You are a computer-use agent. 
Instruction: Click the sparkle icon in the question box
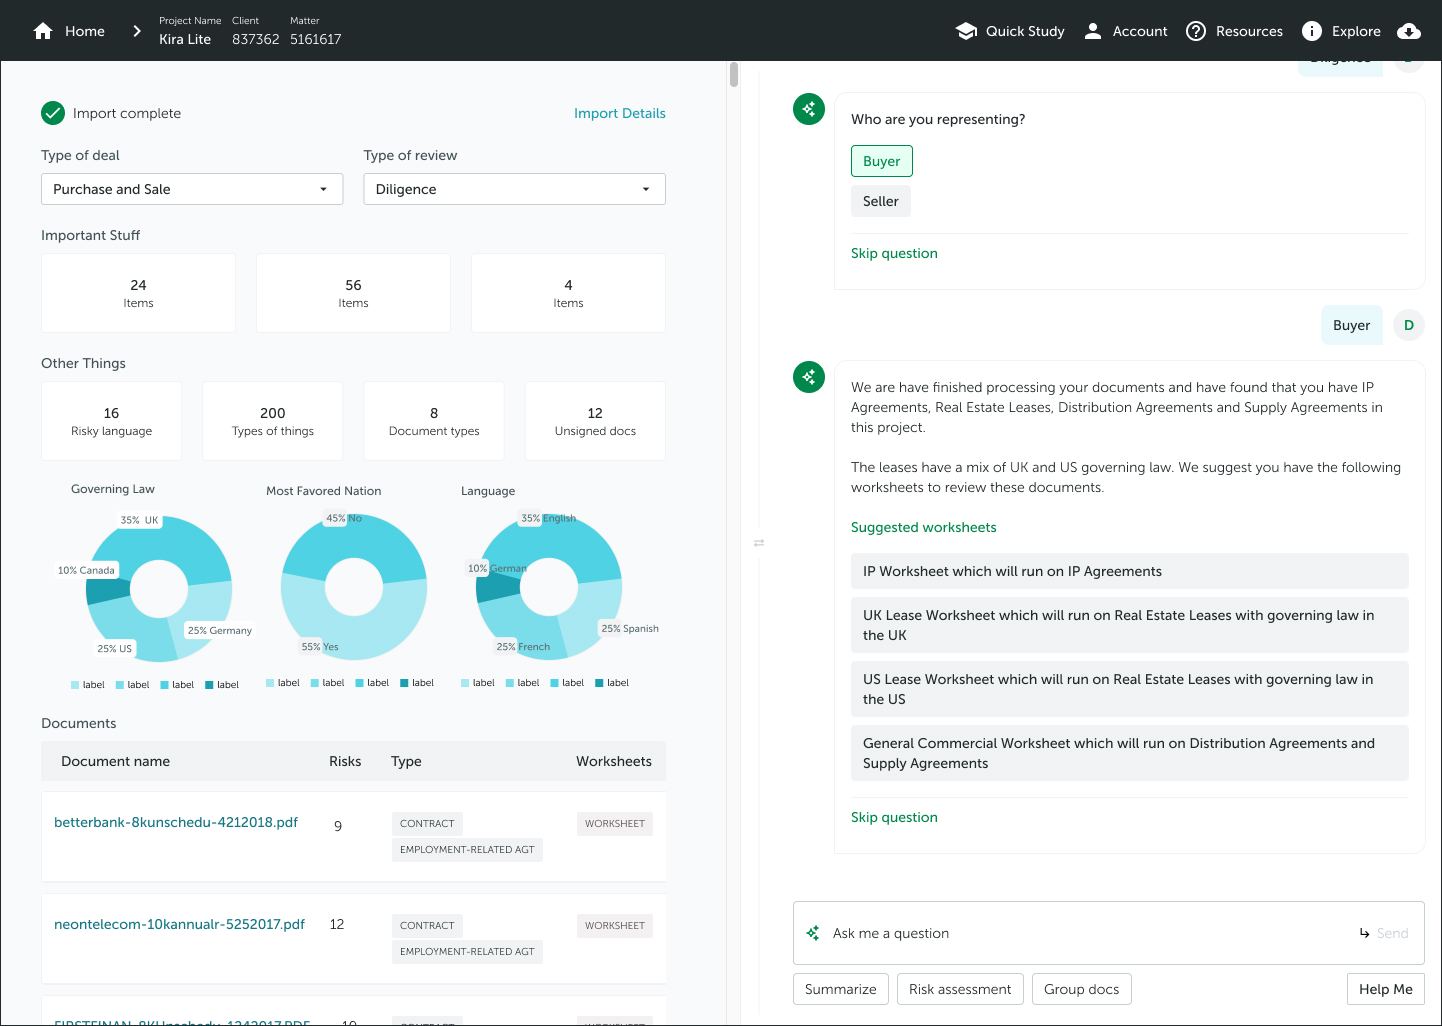(x=813, y=933)
